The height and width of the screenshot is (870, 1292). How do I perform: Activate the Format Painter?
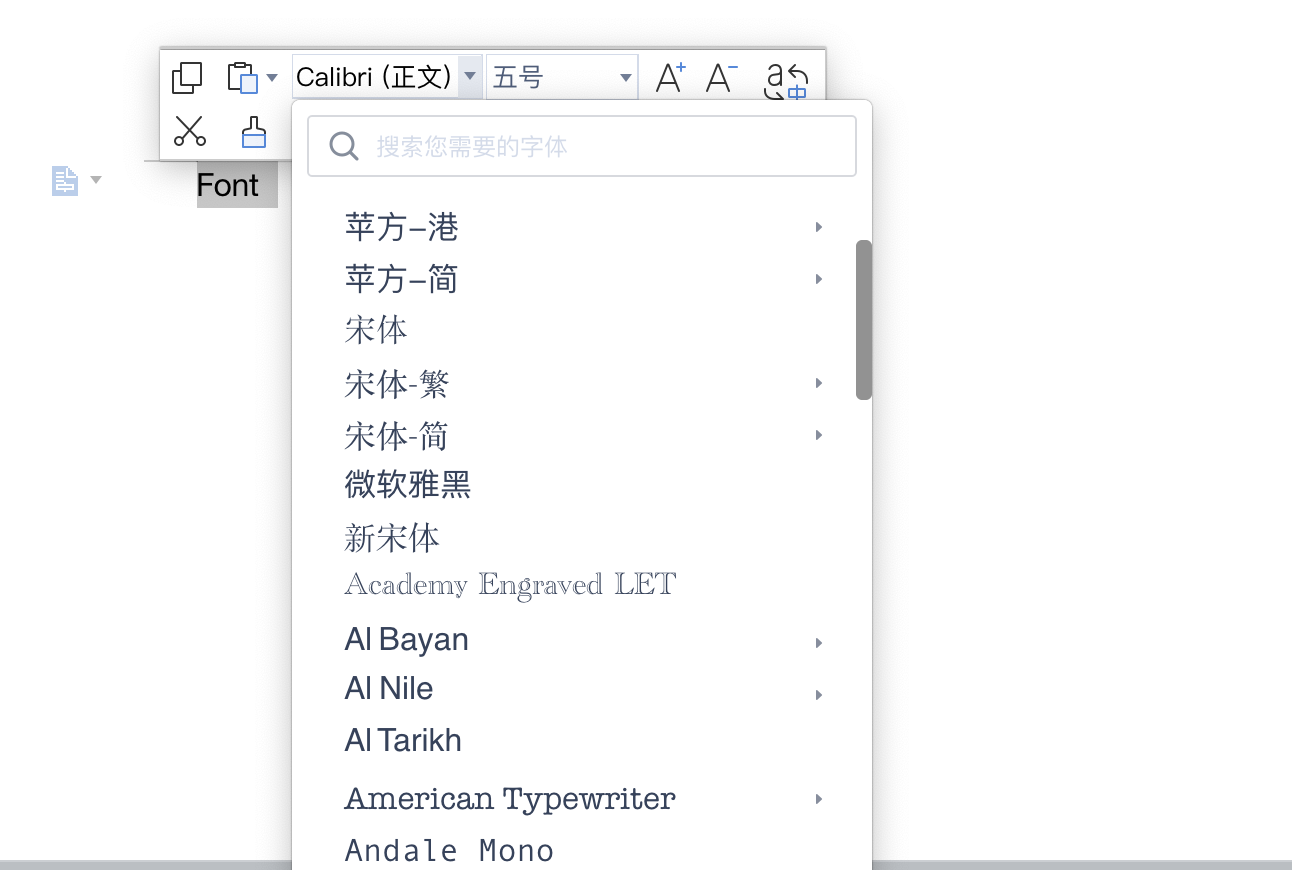(253, 131)
